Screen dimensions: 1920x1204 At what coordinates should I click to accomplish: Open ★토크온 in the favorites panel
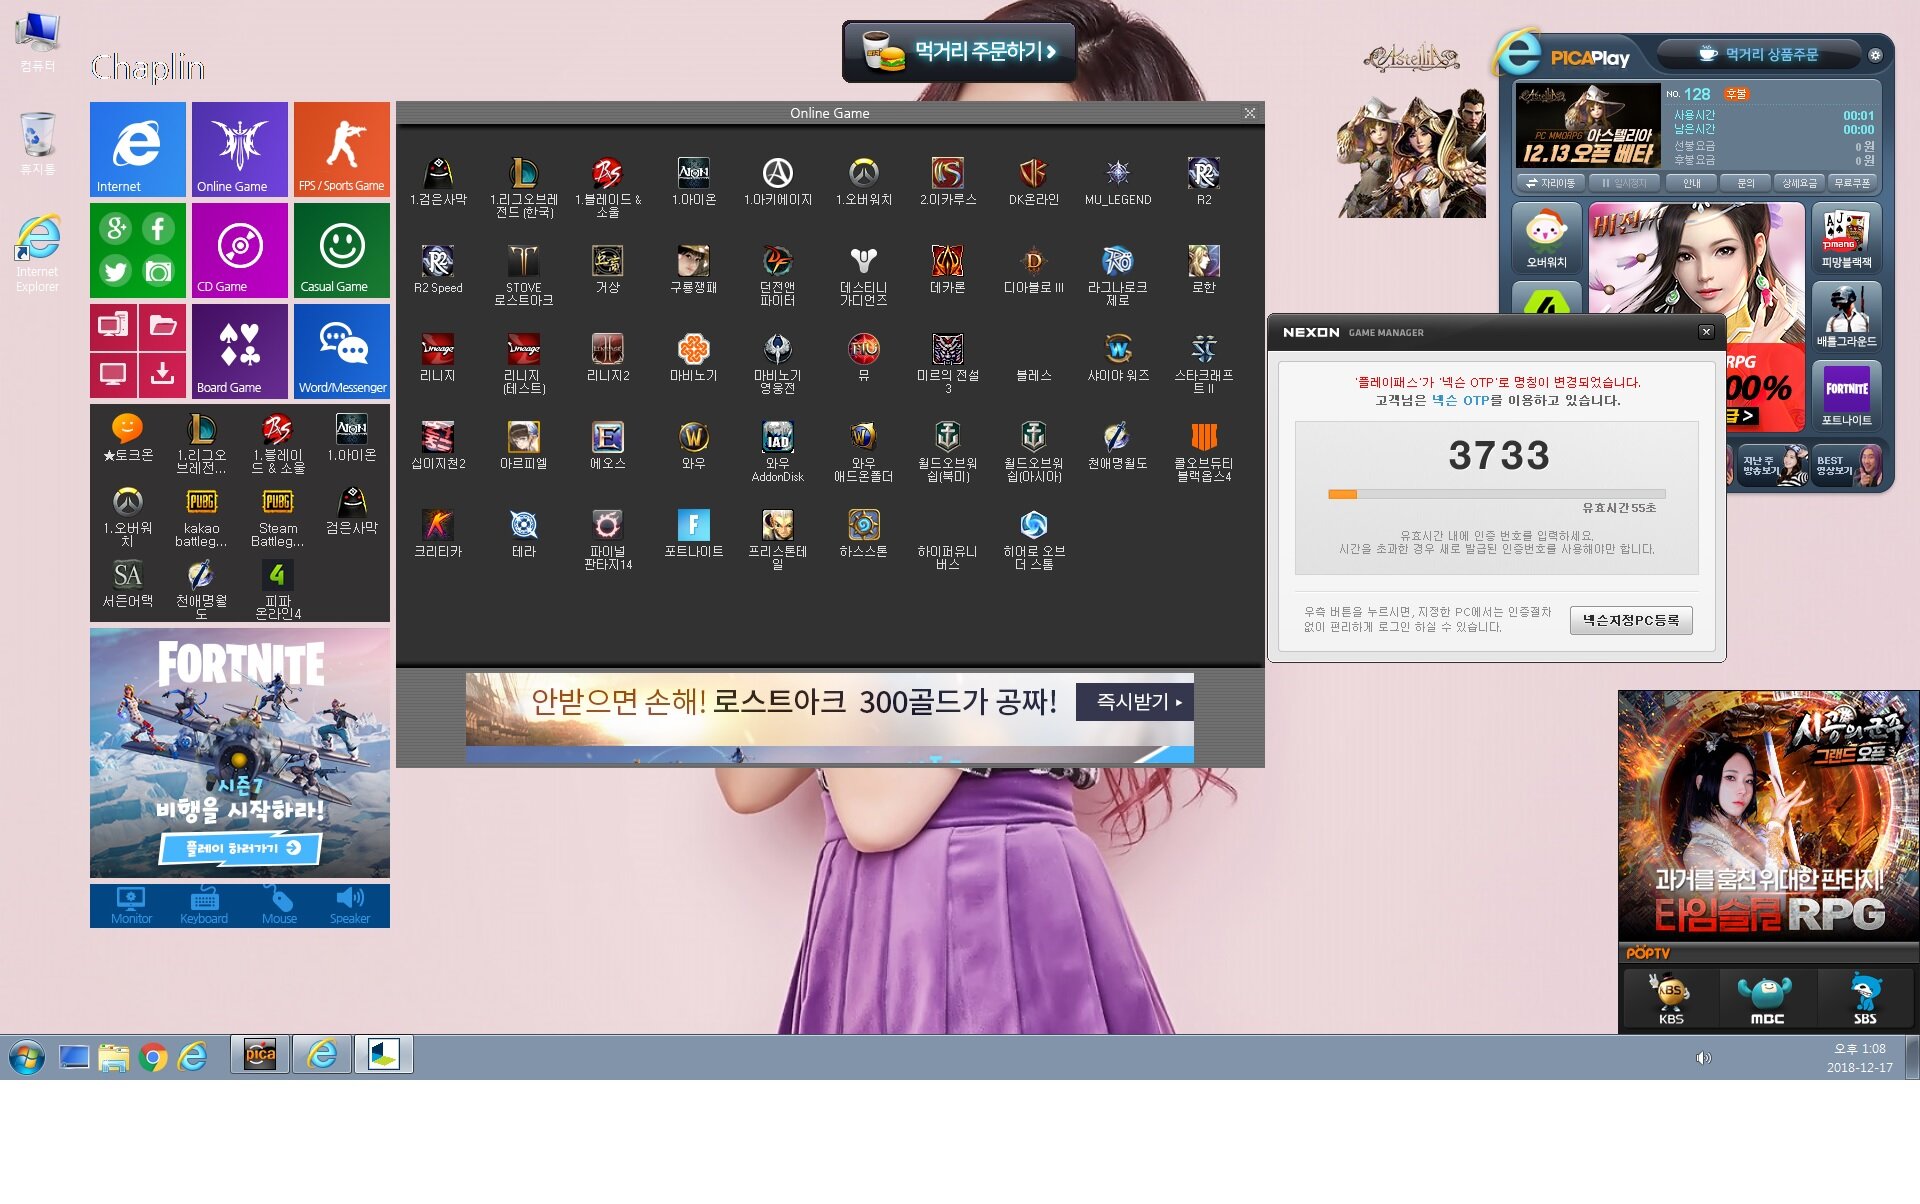tap(128, 437)
